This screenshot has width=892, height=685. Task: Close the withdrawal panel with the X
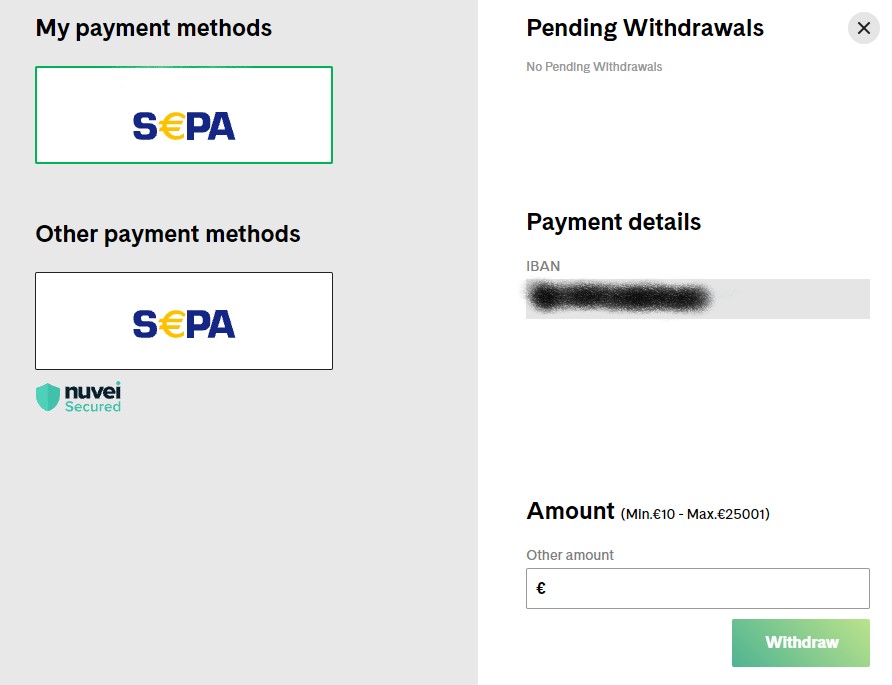point(864,28)
